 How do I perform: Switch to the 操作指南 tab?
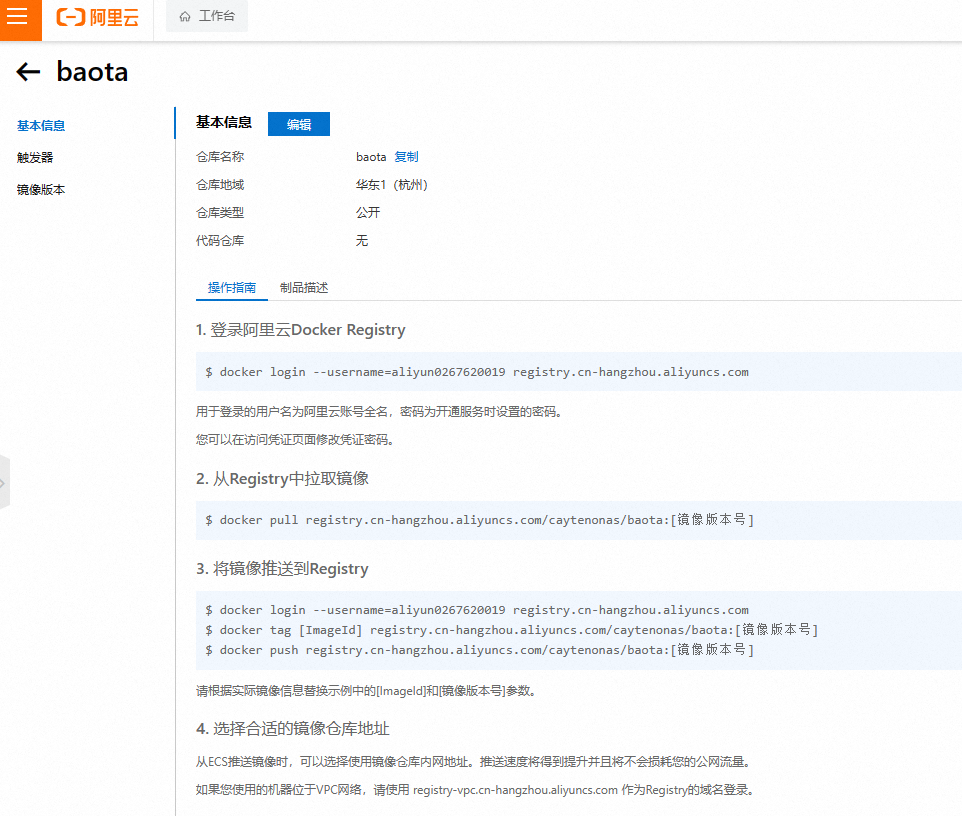click(231, 288)
